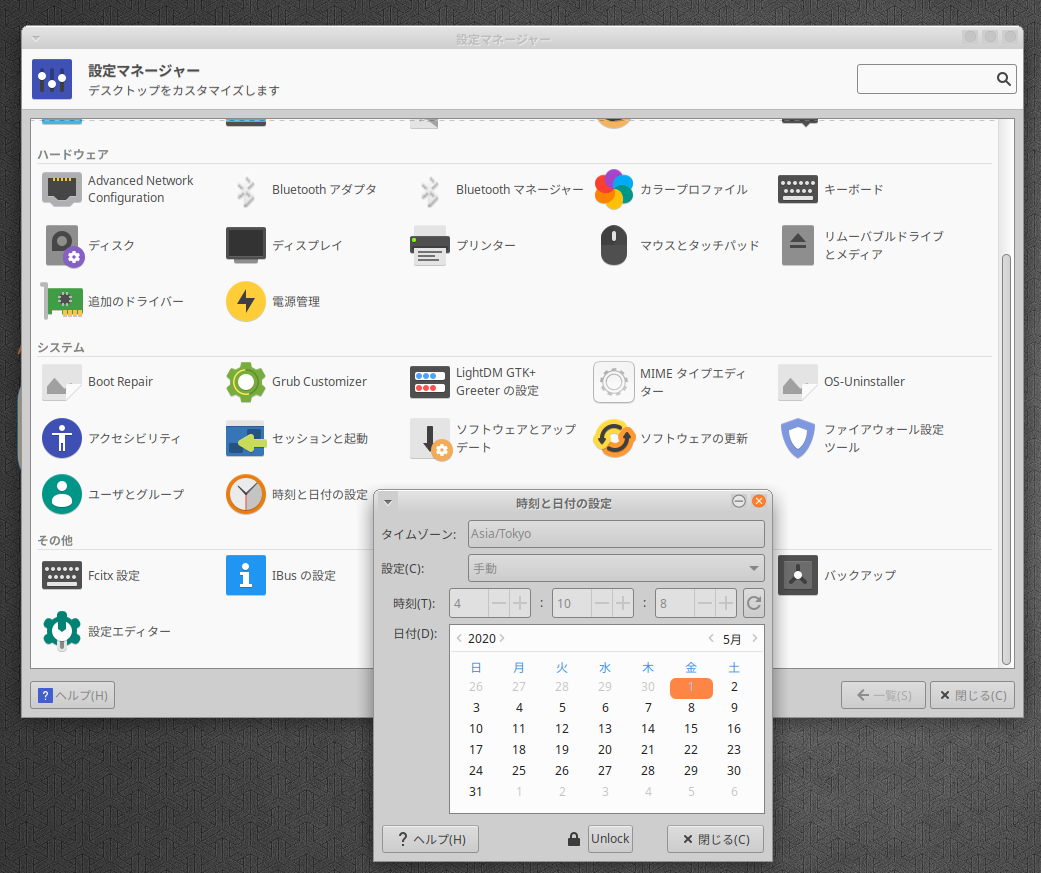This screenshot has height=873, width=1041.
Task: Click the タイムゾーン Asia/Tokyo field
Action: 616,534
